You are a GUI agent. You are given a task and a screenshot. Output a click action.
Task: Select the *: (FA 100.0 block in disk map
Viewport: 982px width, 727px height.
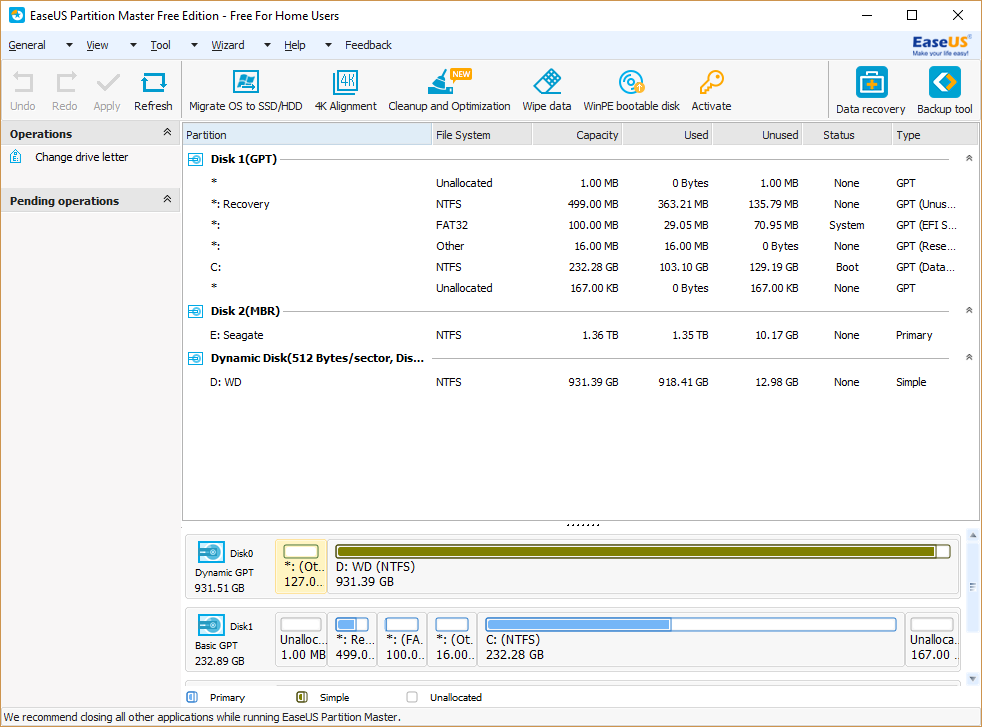click(402, 639)
